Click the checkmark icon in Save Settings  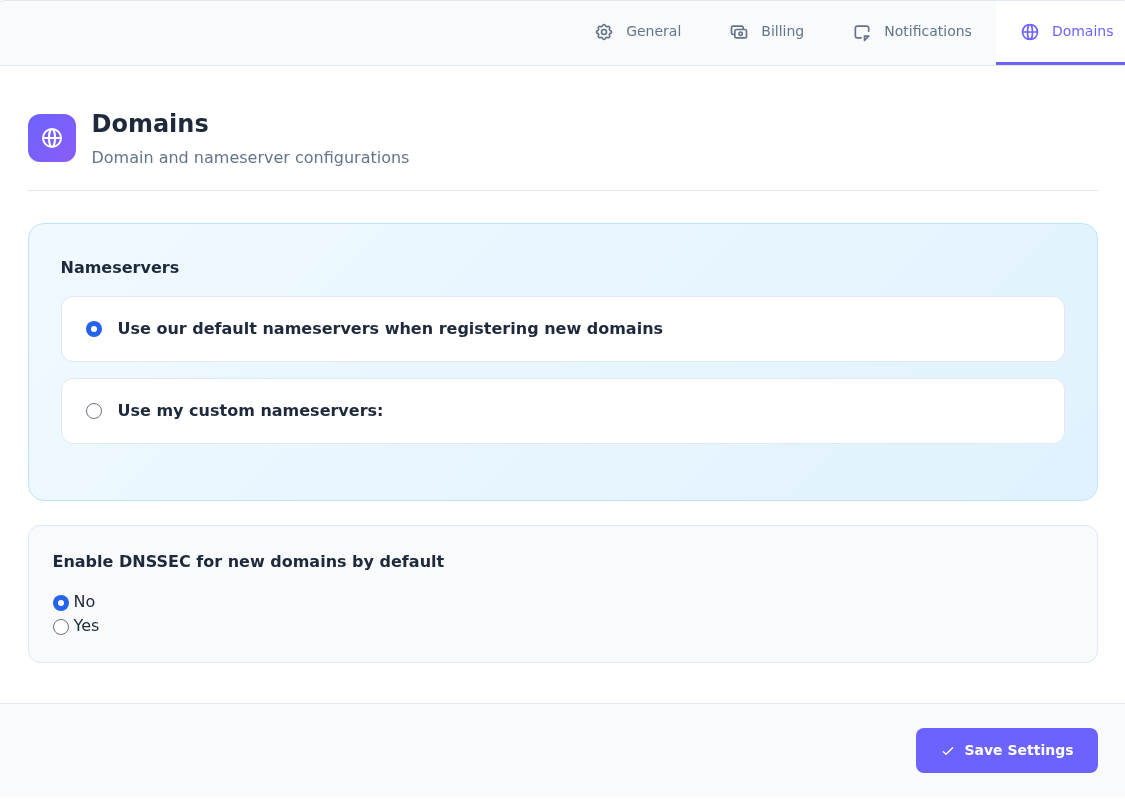pyautogui.click(x=947, y=750)
